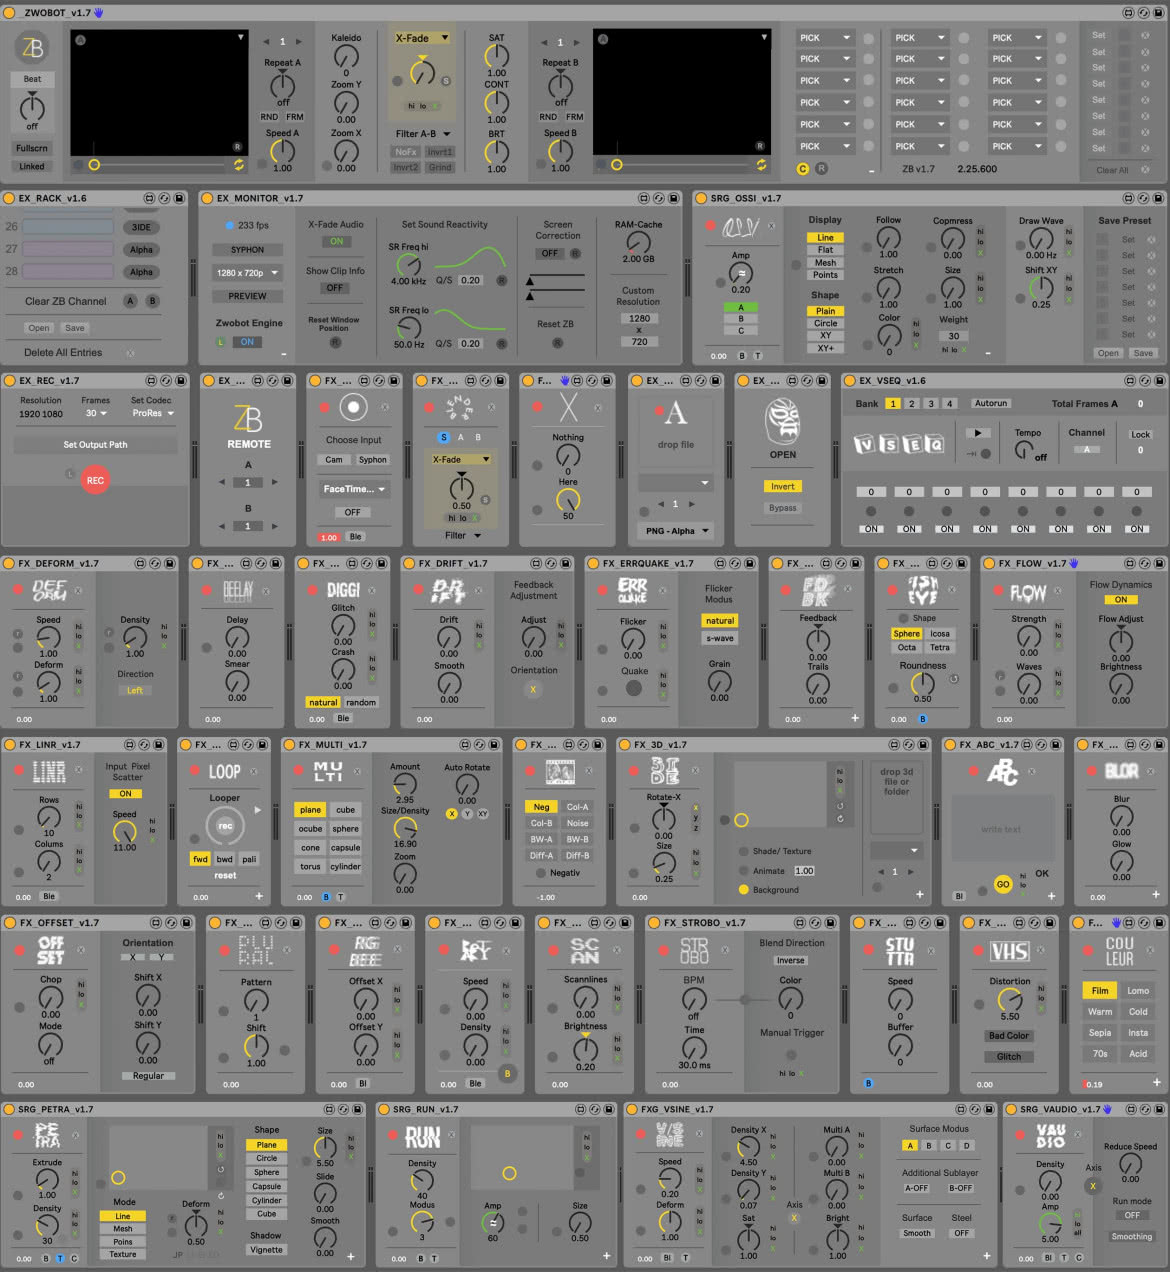This screenshot has height=1272, width=1170.
Task: Click the Set Output Path button
Action: pyautogui.click(x=95, y=445)
